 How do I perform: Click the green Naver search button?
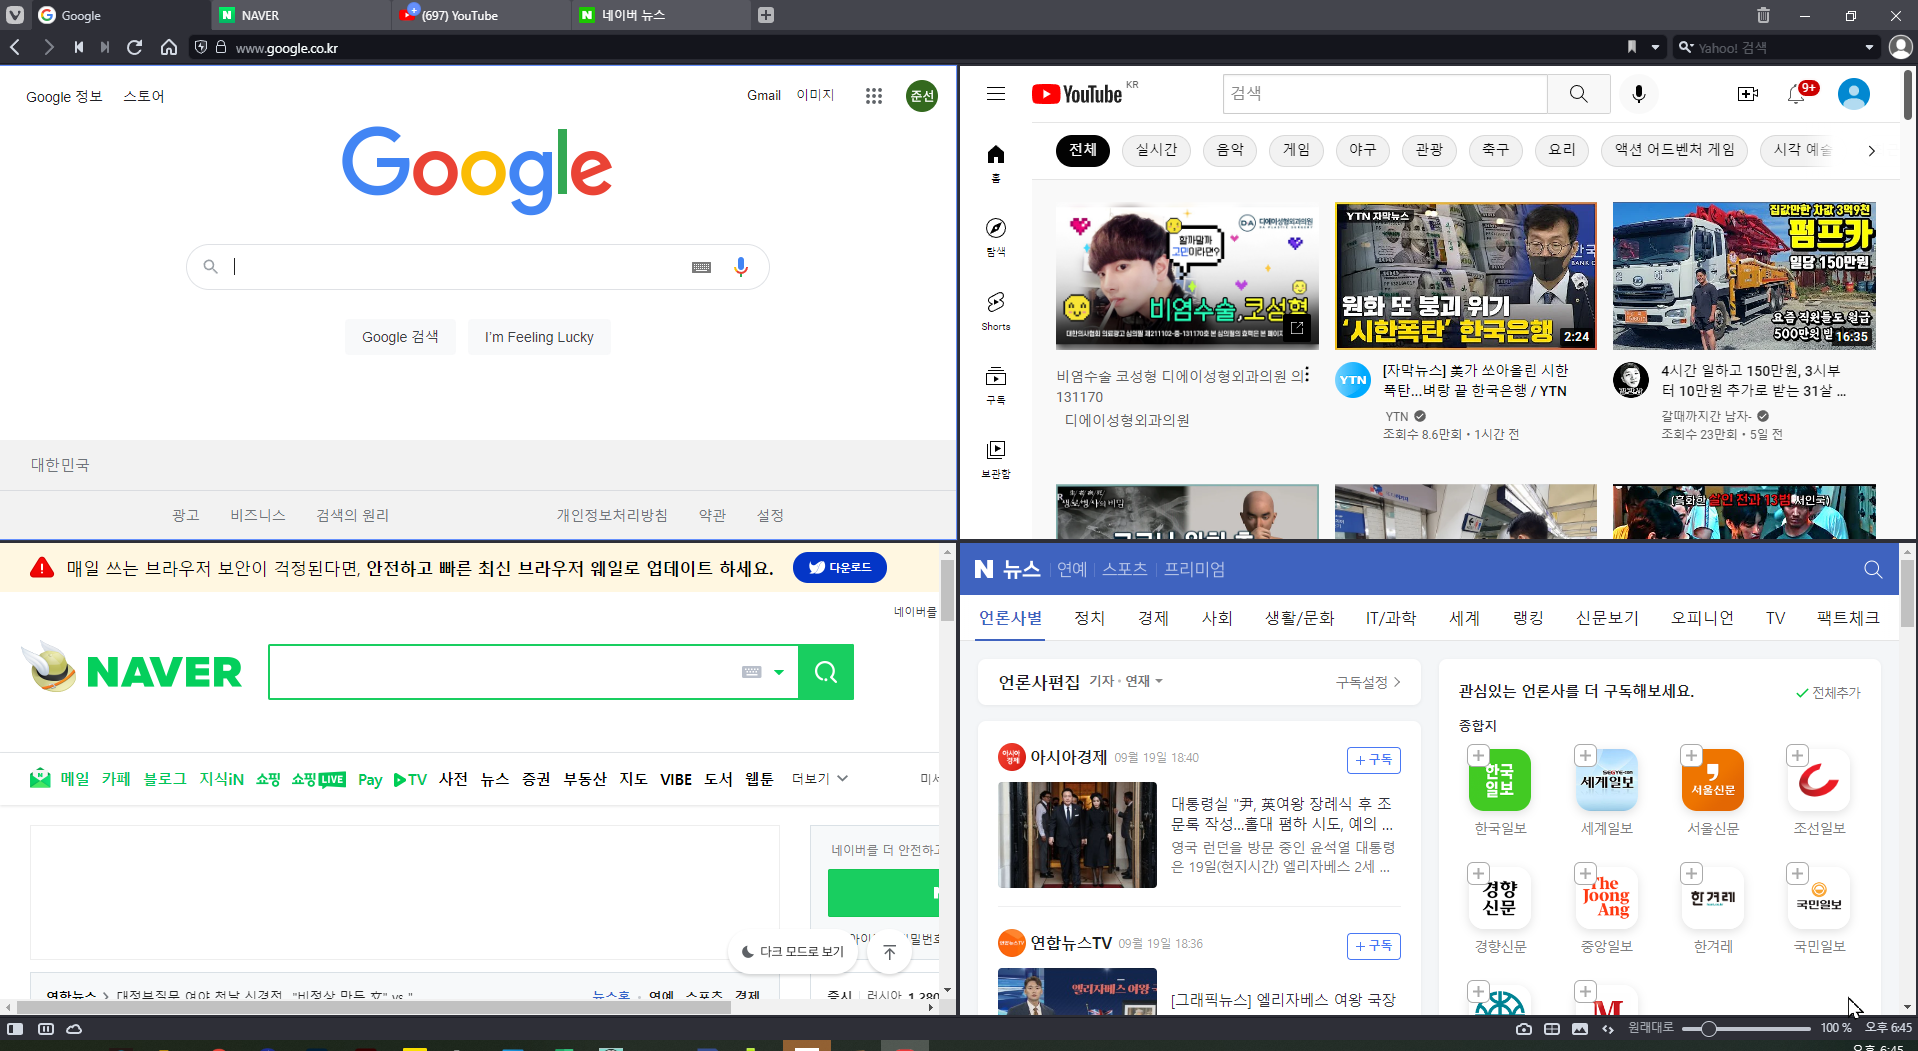click(826, 672)
